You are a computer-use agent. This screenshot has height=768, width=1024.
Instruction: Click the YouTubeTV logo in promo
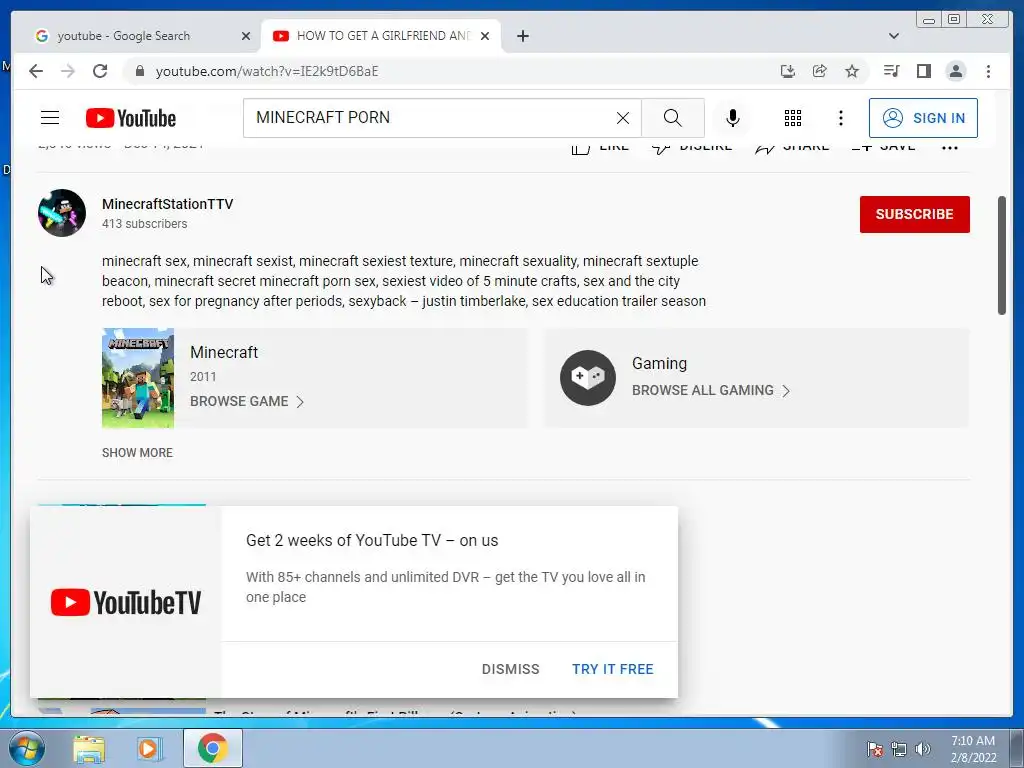click(x=126, y=602)
